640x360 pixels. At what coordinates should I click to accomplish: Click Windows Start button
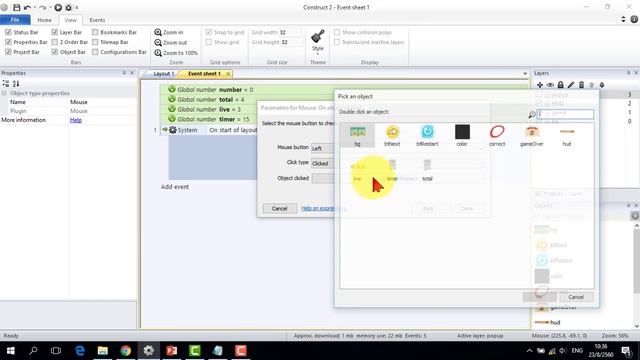point(11,351)
